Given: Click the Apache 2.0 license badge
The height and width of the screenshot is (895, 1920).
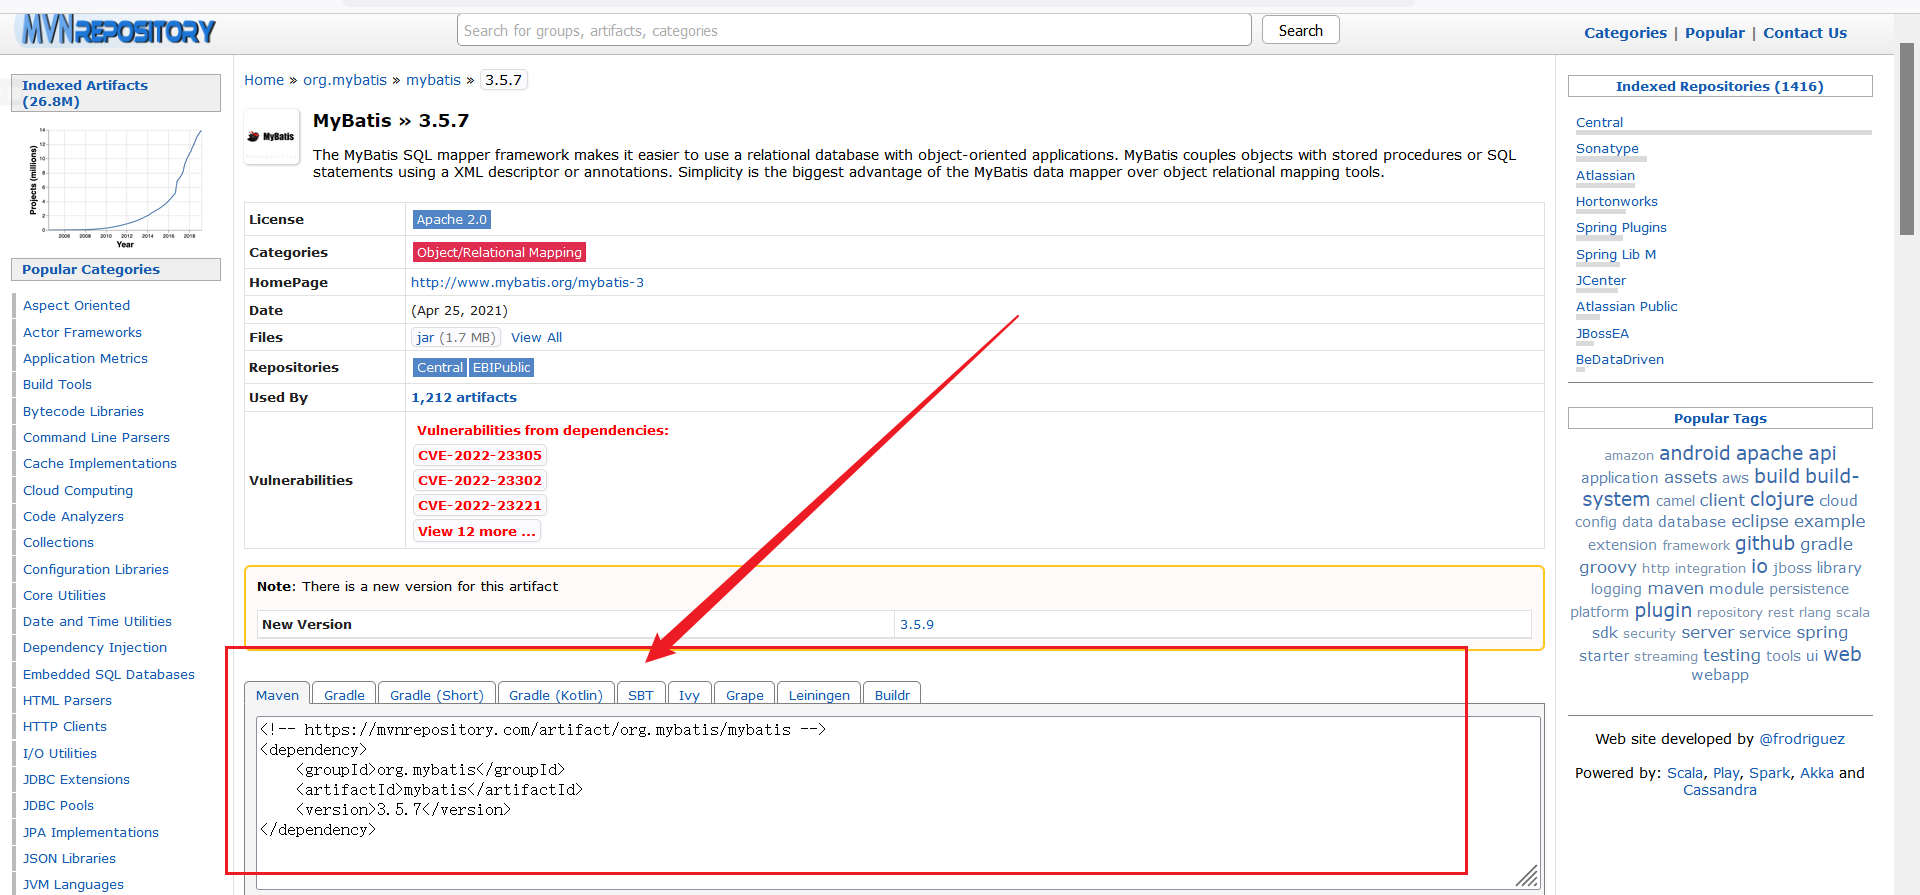Looking at the screenshot, I should coord(452,219).
